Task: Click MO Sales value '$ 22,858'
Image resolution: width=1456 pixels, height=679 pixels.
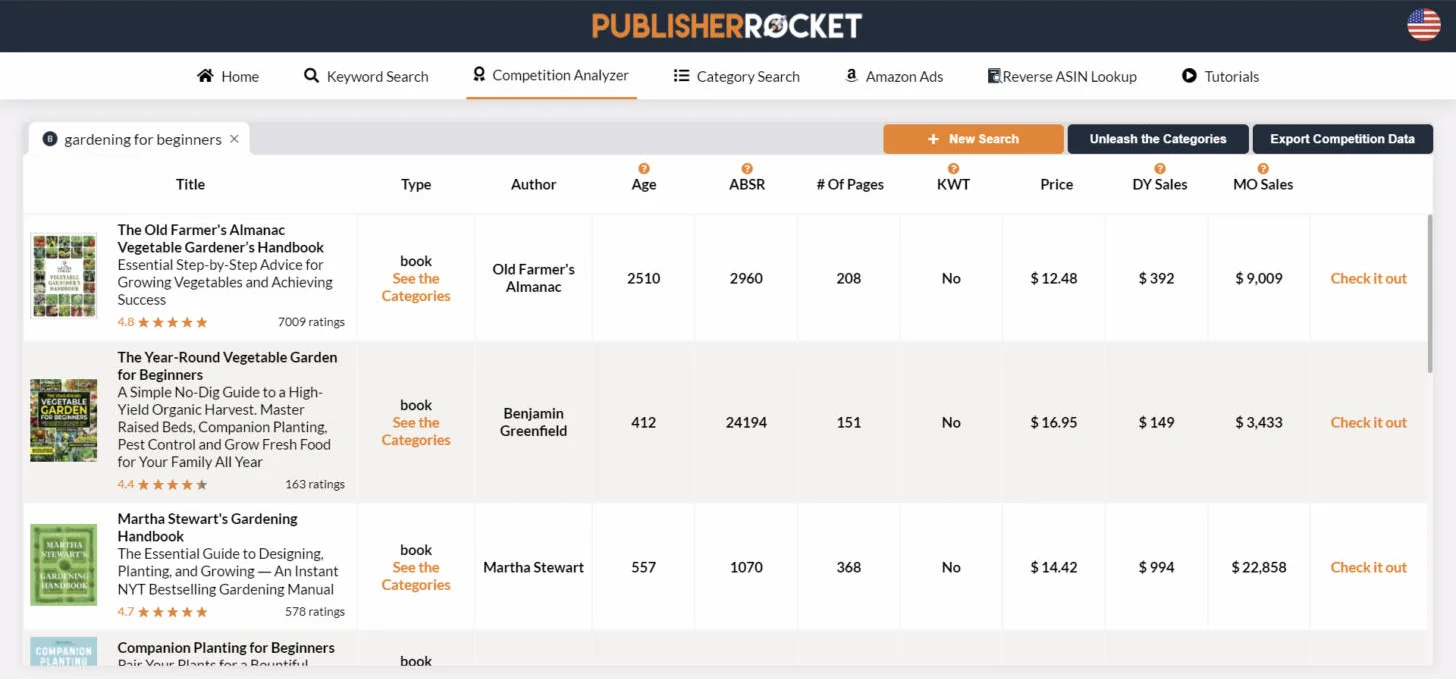Action: (1259, 567)
